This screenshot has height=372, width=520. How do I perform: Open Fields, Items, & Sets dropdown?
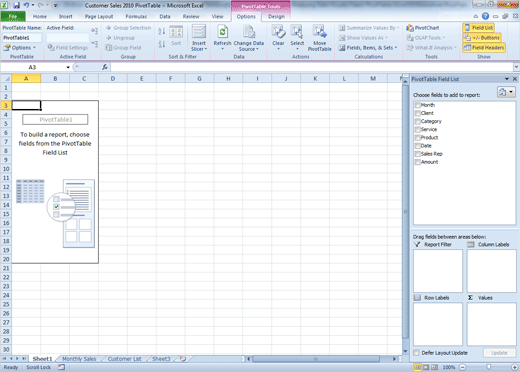tap(368, 48)
